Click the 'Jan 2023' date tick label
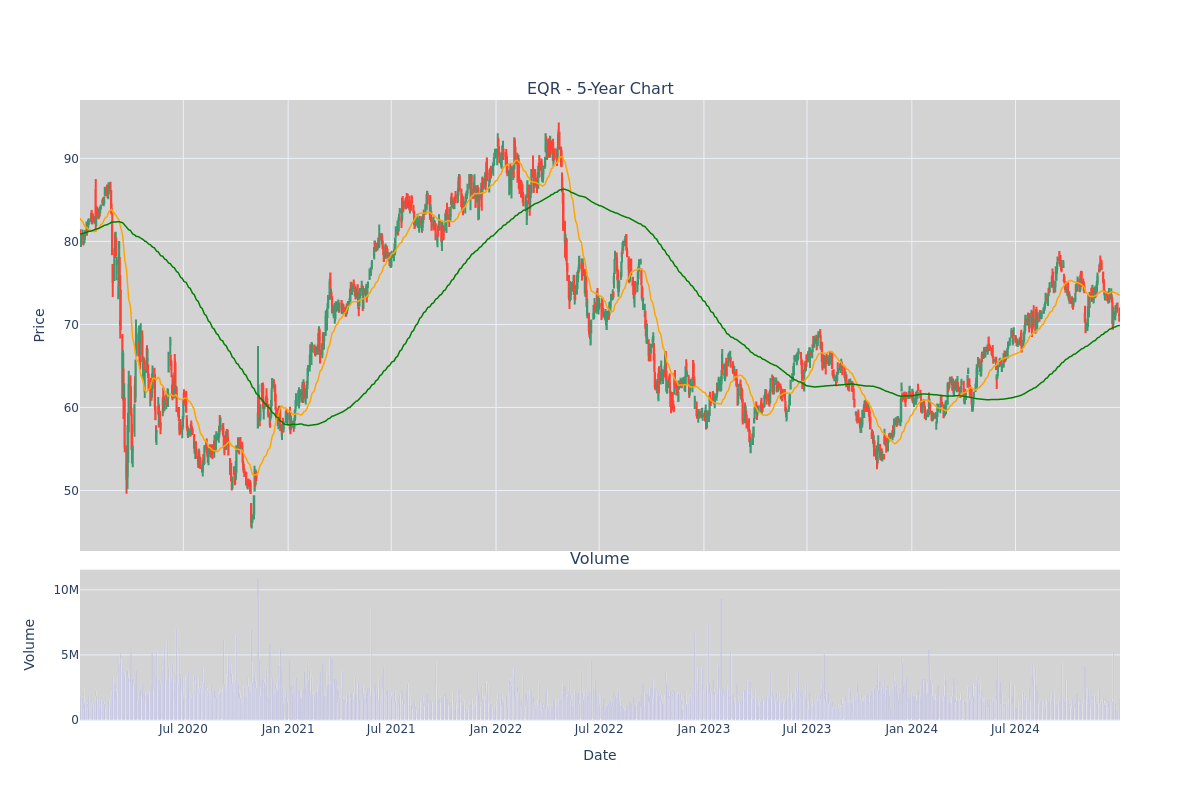Viewport: 1200px width, 800px height. (x=704, y=729)
